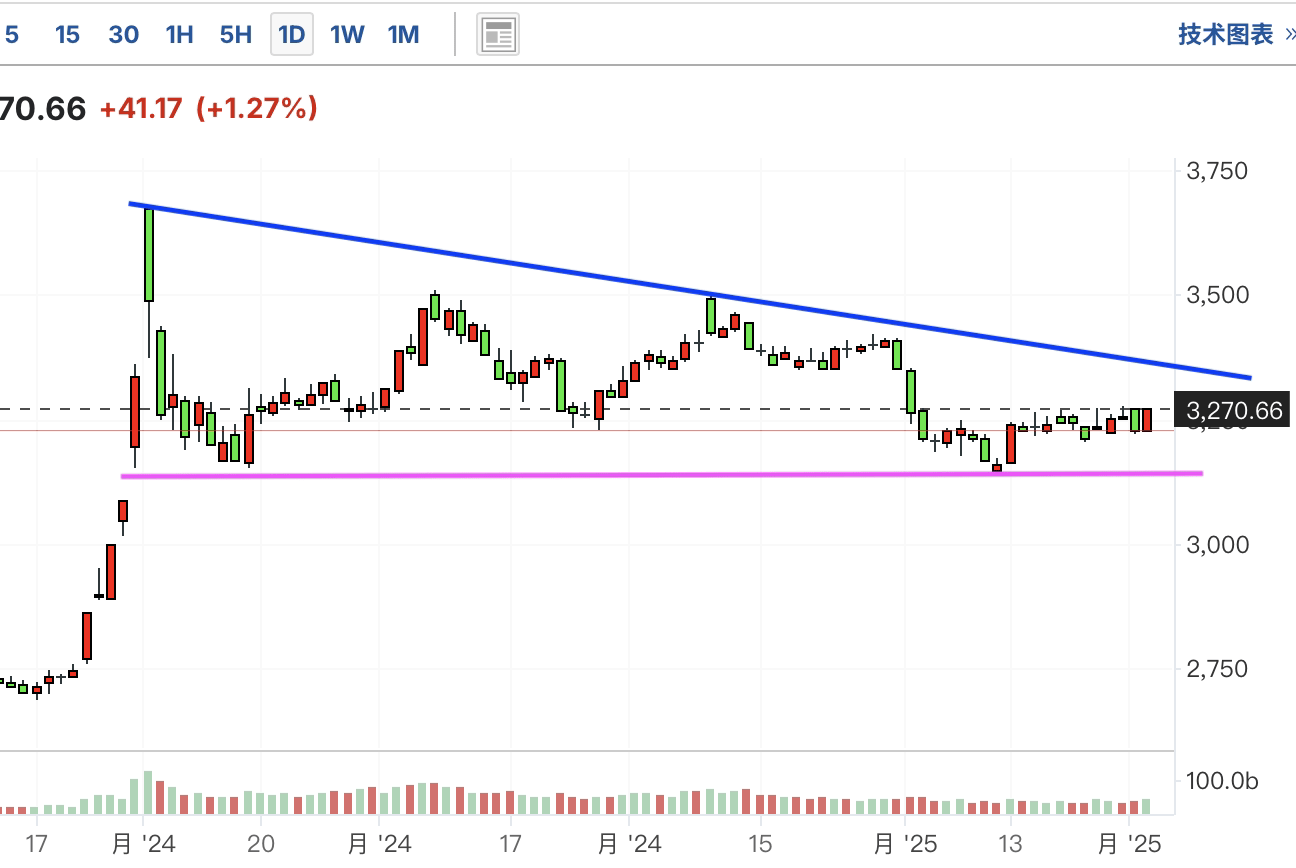Switch to the 1W weekly timeframe
This screenshot has width=1296, height=868.
click(x=347, y=35)
